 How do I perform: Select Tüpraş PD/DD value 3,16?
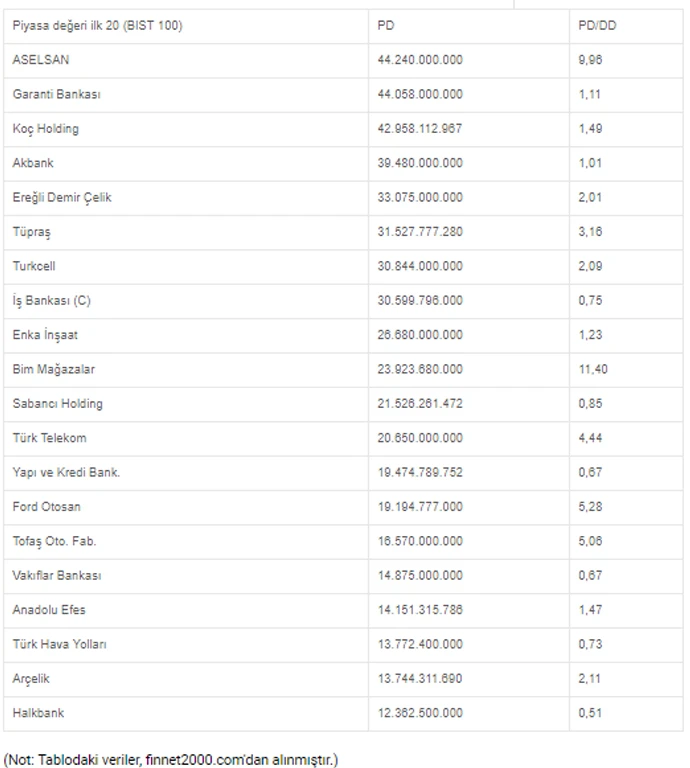pos(591,232)
